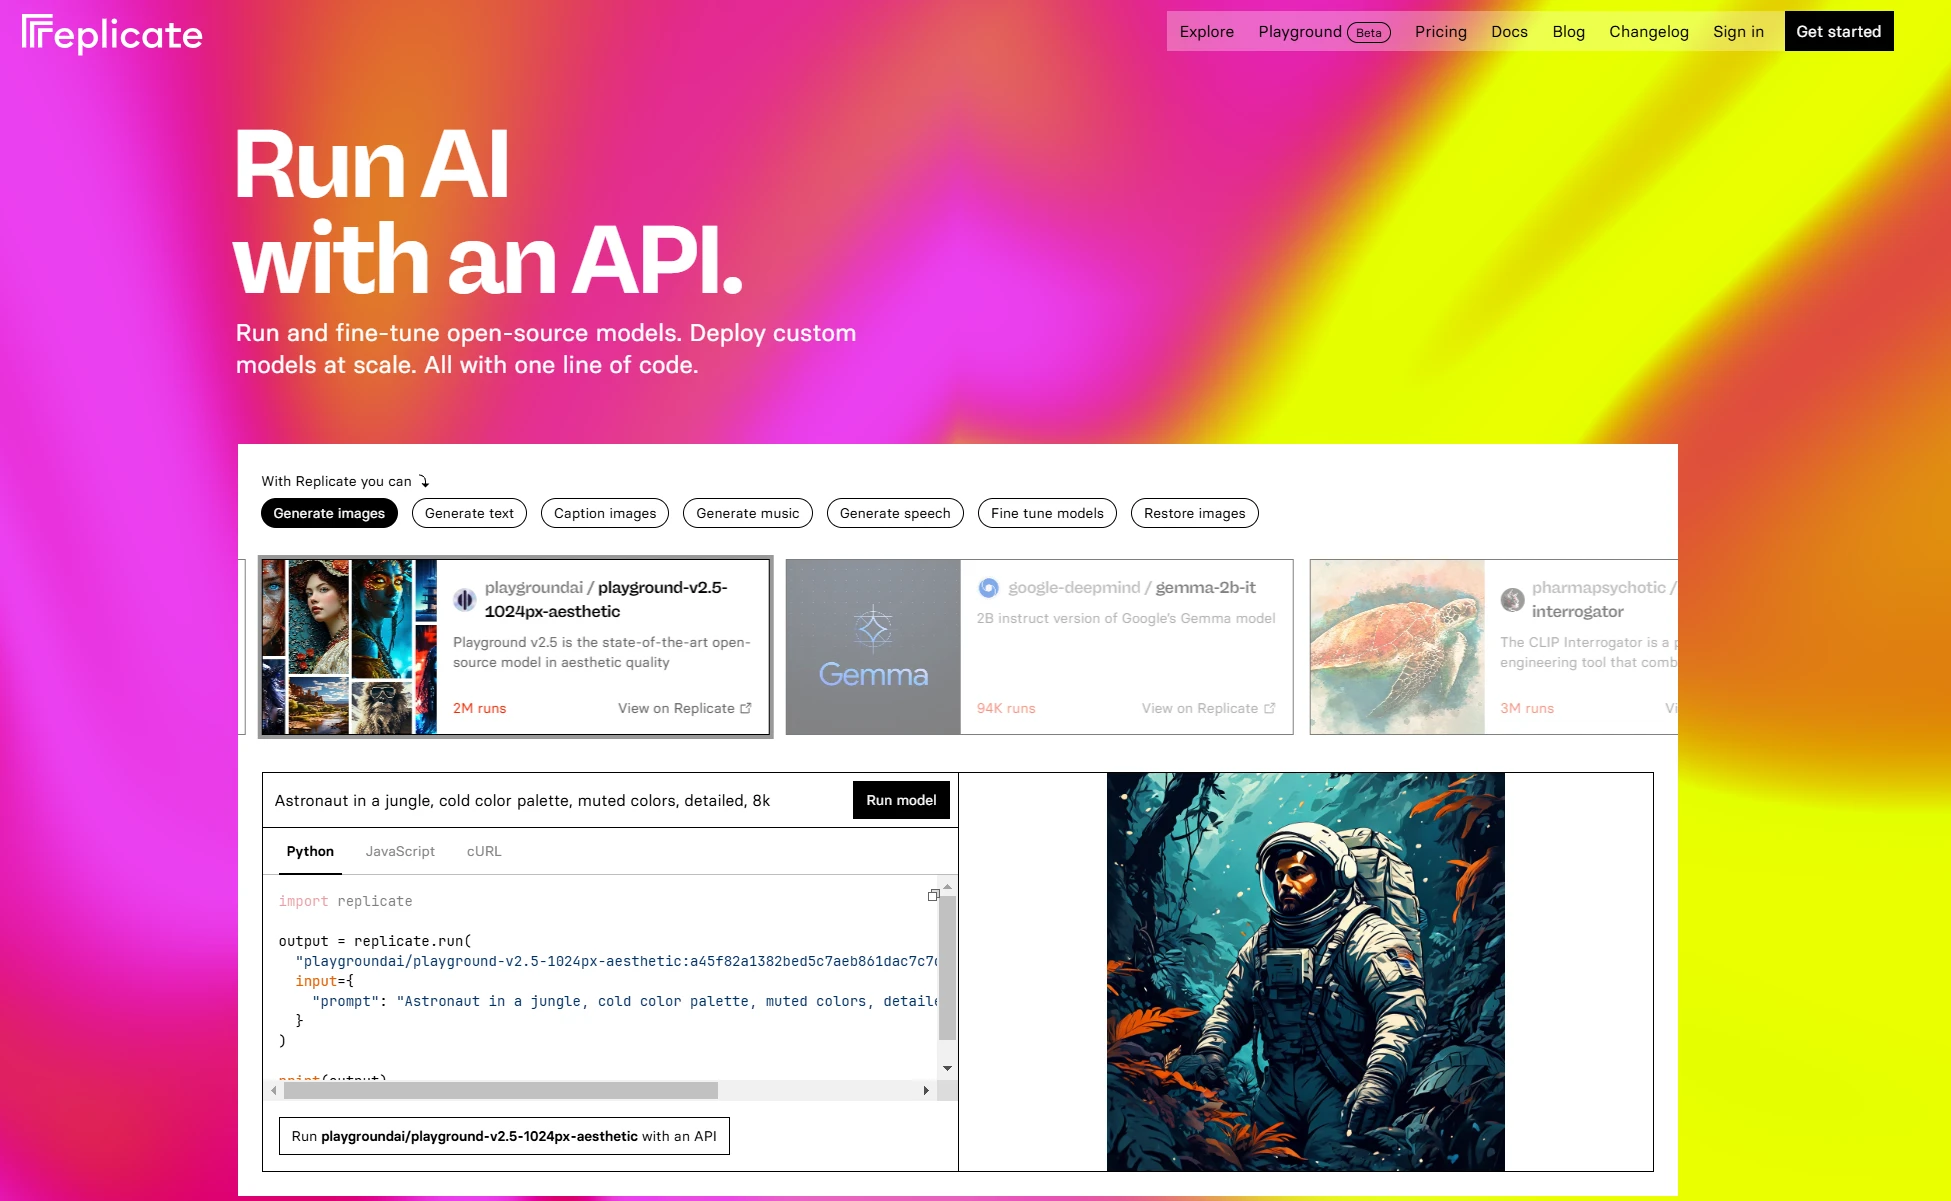This screenshot has height=1201, width=1951.
Task: Switch to the cURL tab
Action: tap(484, 851)
